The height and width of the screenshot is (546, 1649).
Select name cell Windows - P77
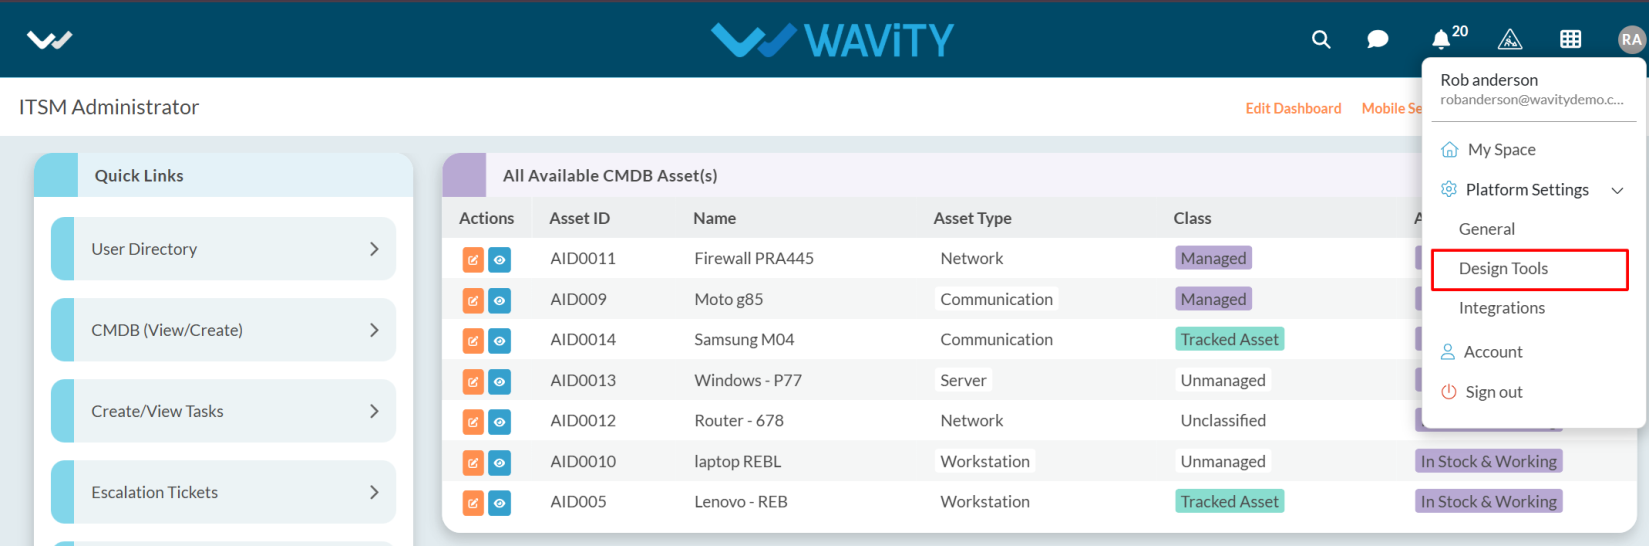click(748, 380)
